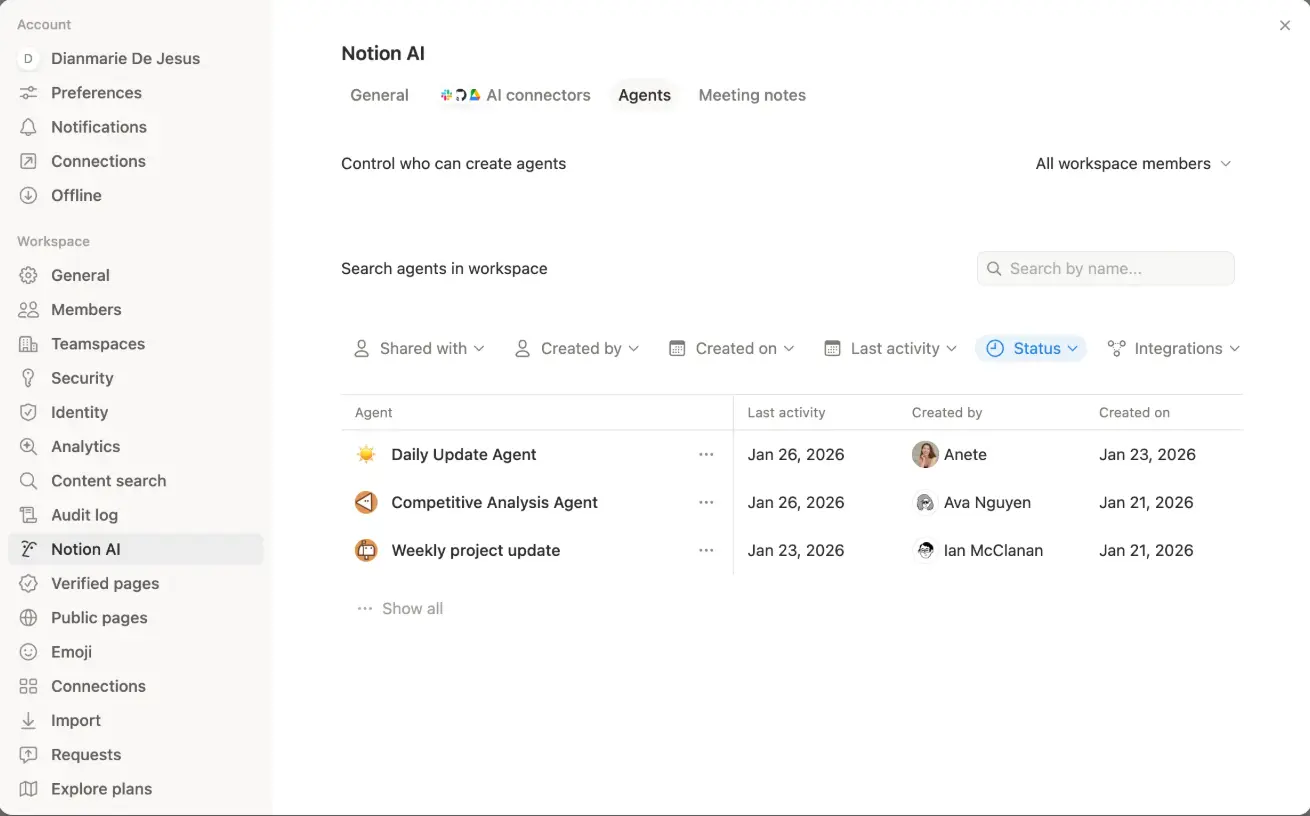The image size is (1310, 816).
Task: Expand the Created by filter
Action: click(x=577, y=348)
